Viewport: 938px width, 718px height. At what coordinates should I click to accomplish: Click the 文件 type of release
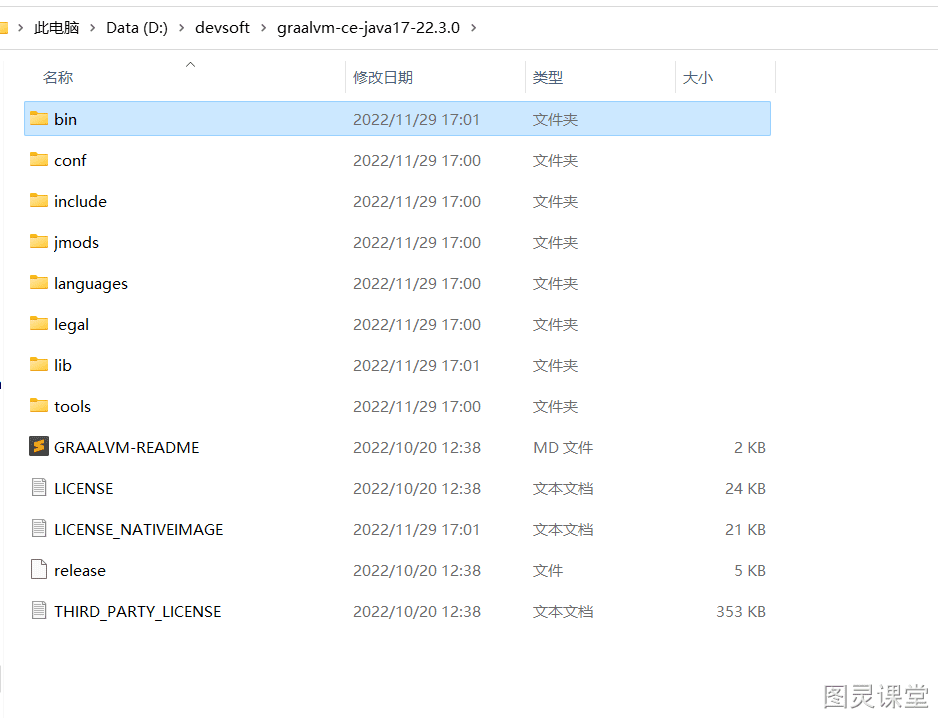[x=548, y=570]
